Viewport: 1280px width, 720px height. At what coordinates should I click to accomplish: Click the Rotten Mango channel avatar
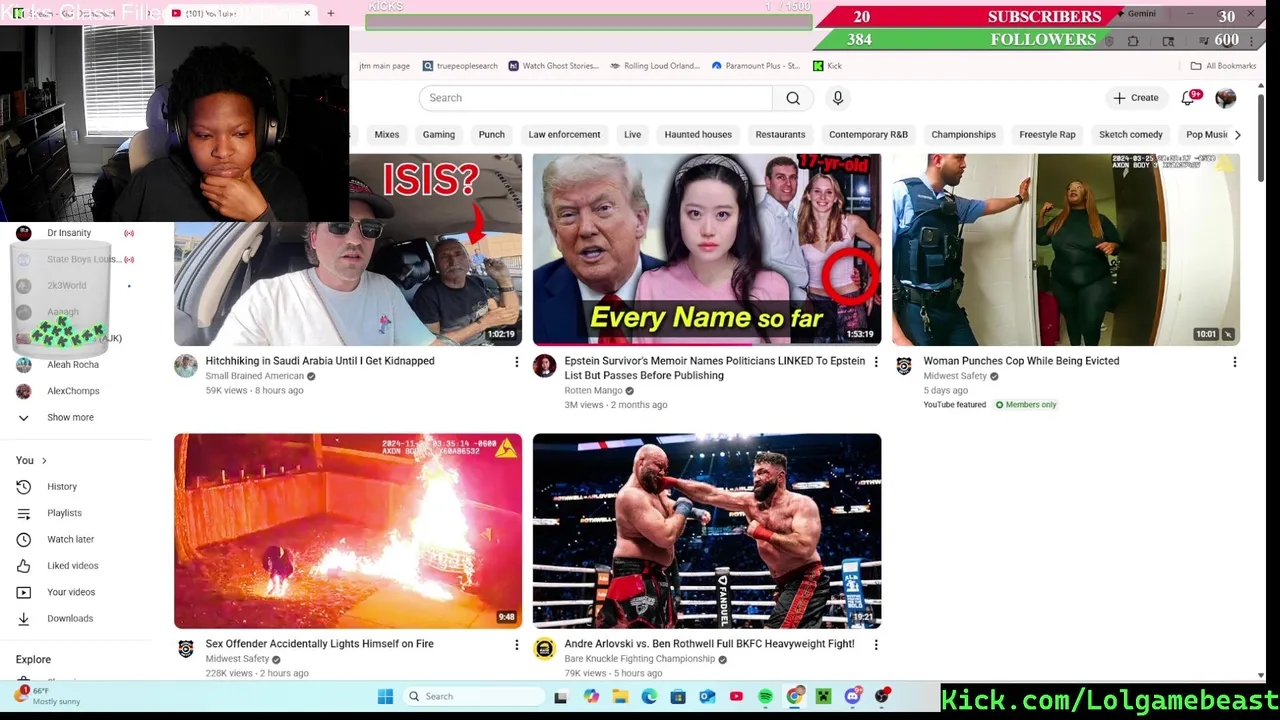(545, 366)
